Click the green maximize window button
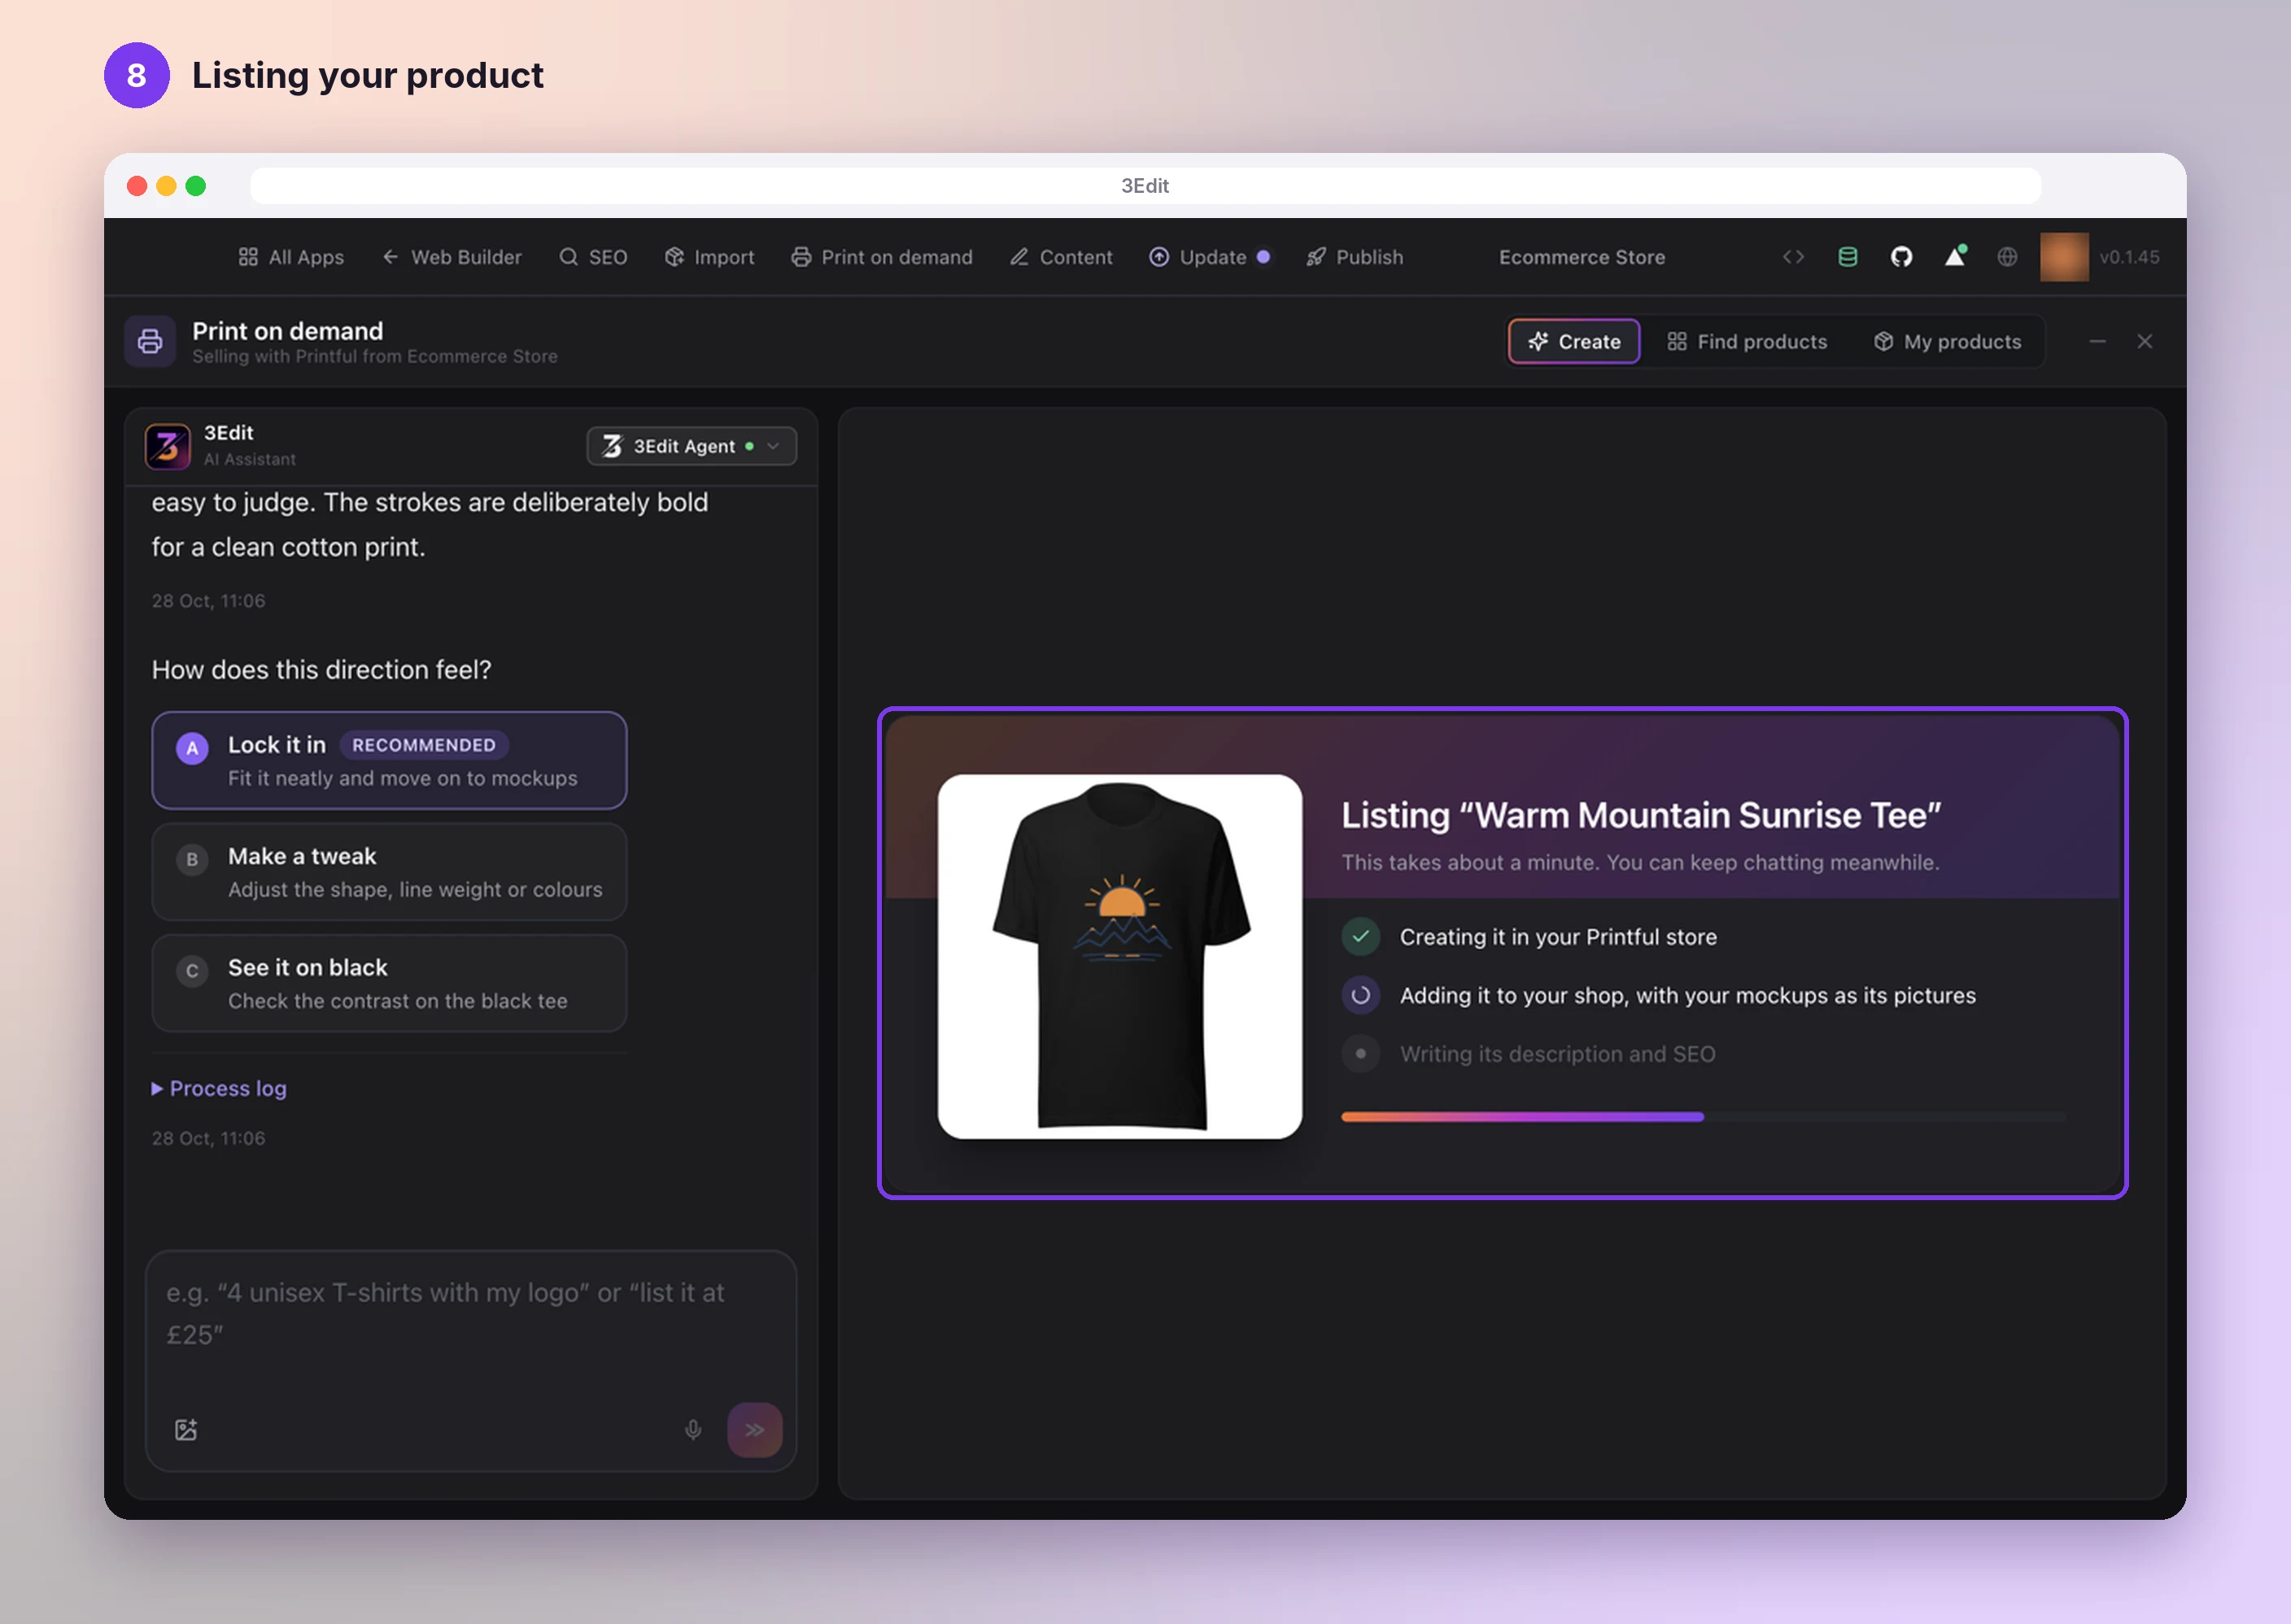Image resolution: width=2291 pixels, height=1624 pixels. coord(196,186)
